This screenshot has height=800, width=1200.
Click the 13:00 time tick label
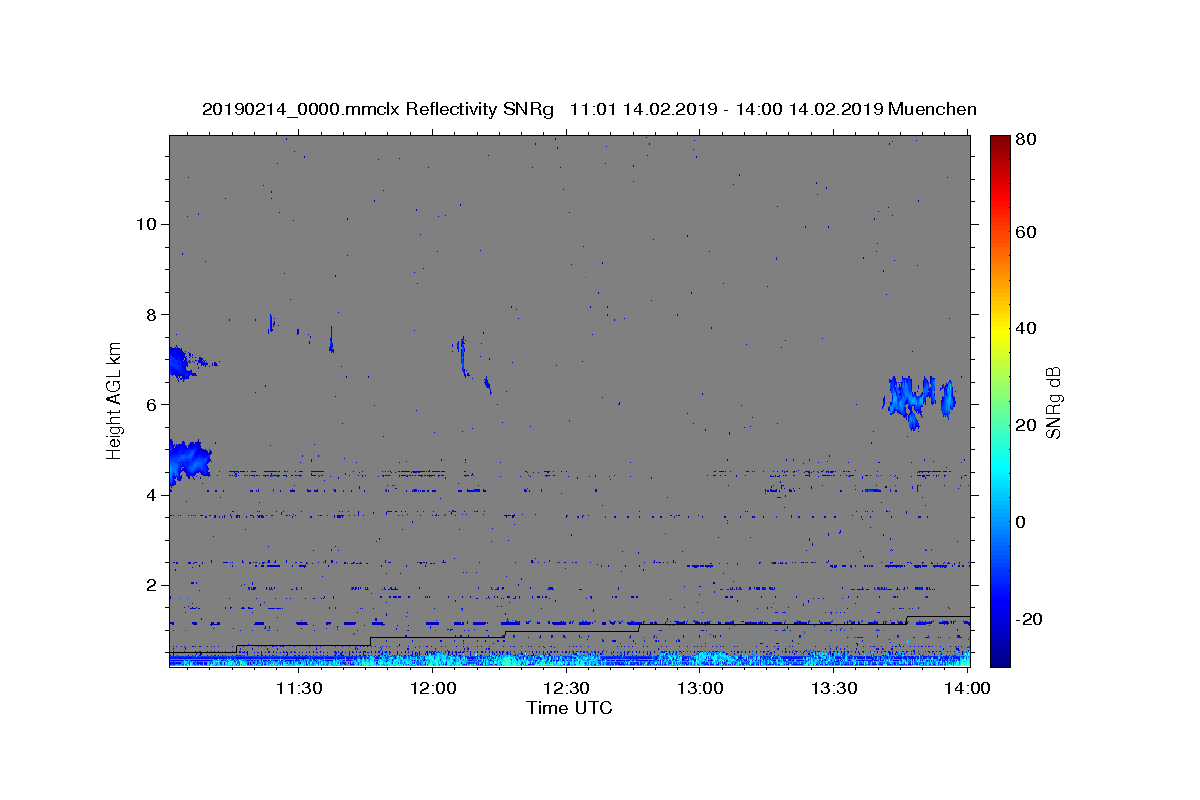(x=700, y=688)
